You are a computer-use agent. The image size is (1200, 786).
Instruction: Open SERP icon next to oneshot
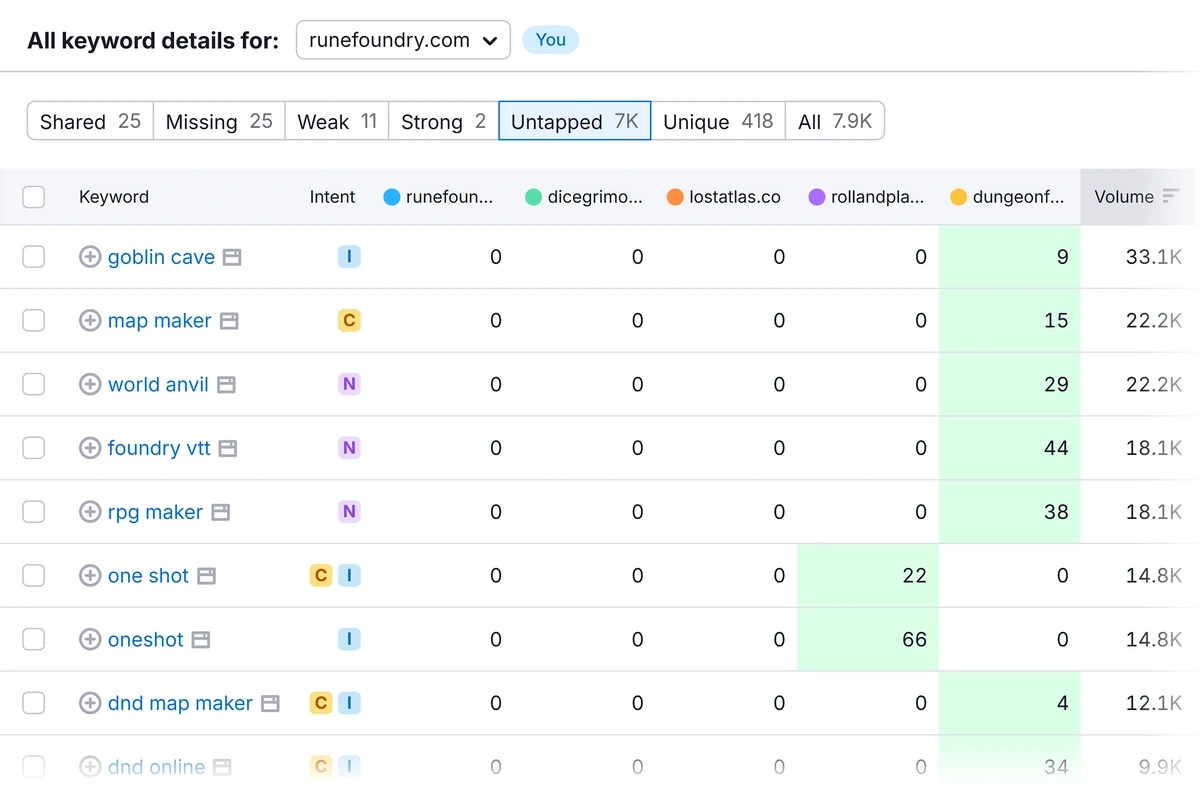tap(201, 640)
